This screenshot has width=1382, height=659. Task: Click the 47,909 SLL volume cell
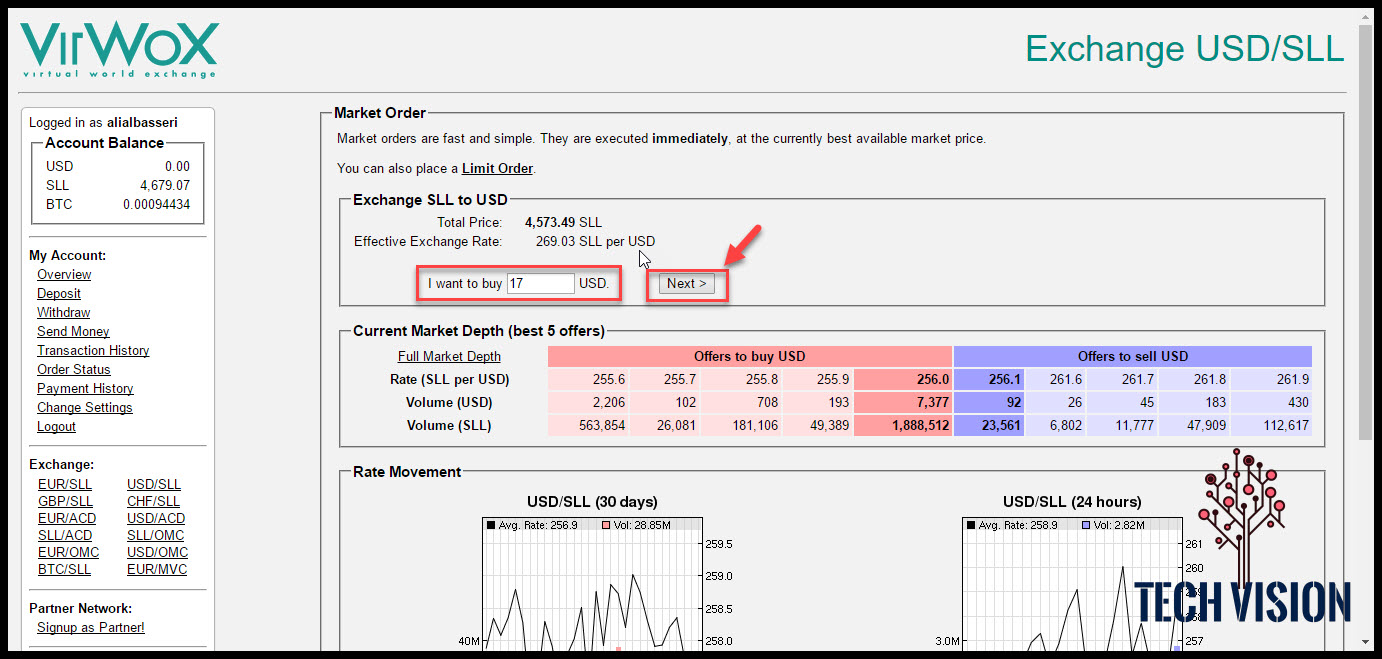click(x=1194, y=425)
